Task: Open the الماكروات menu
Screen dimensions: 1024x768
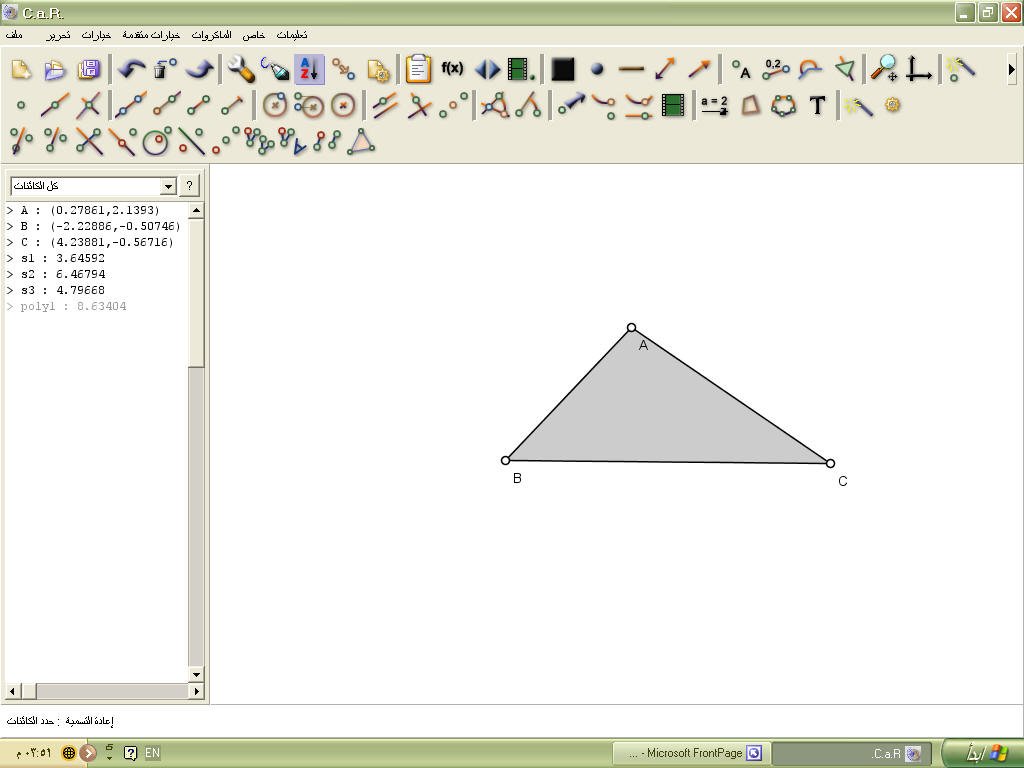Action: (211, 35)
